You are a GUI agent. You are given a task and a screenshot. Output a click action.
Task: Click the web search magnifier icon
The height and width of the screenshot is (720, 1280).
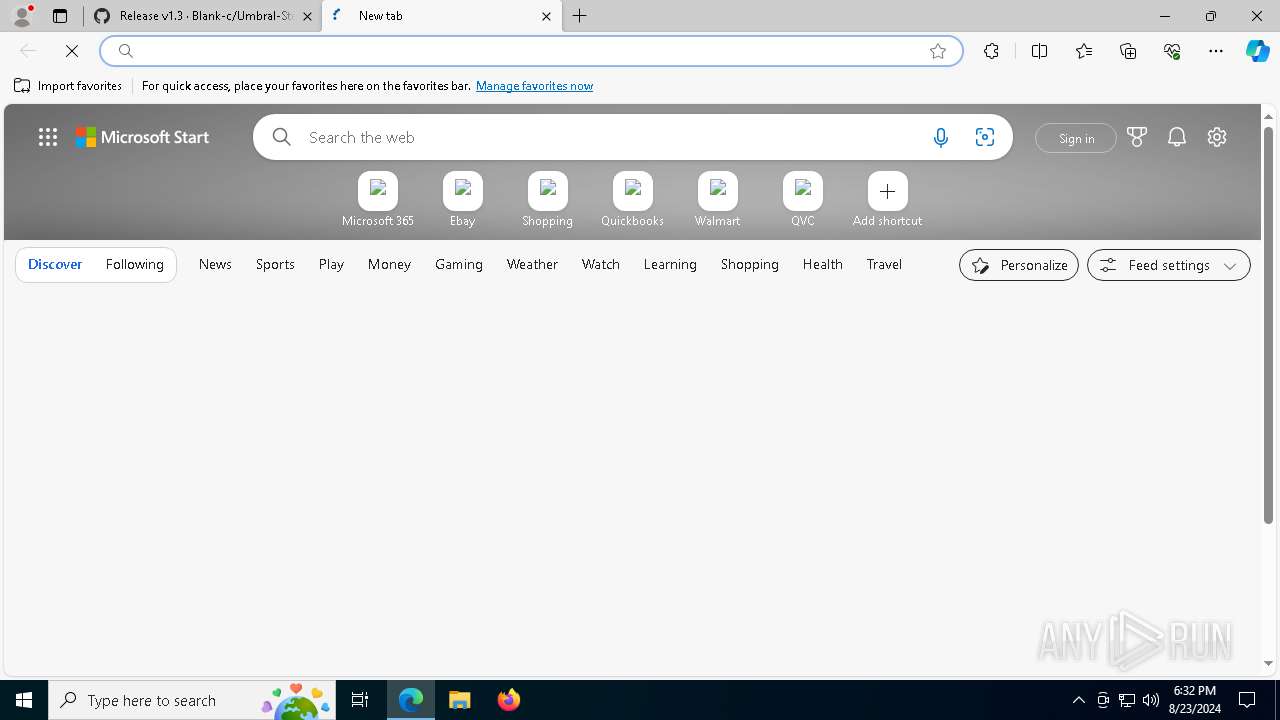[x=282, y=137]
